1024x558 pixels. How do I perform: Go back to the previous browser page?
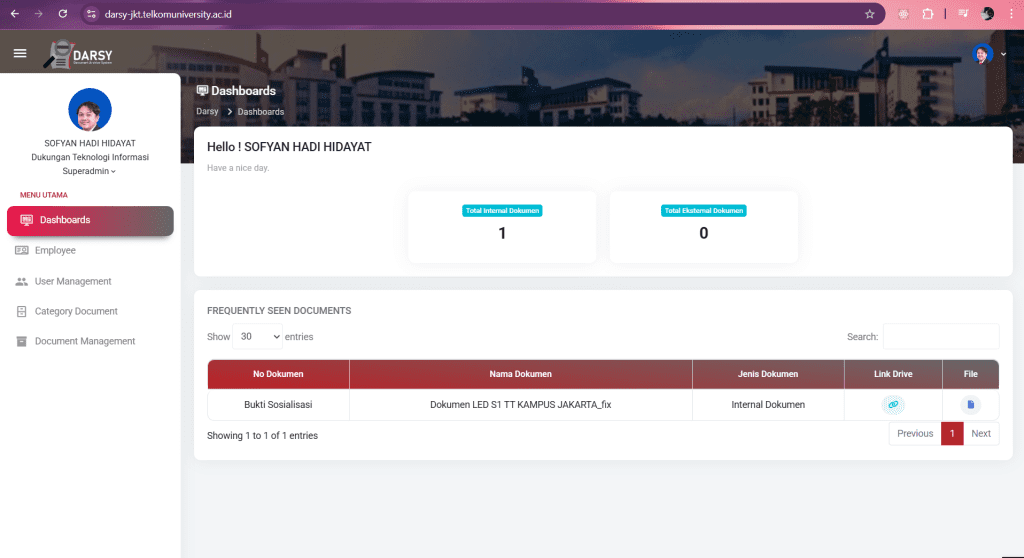(14, 14)
